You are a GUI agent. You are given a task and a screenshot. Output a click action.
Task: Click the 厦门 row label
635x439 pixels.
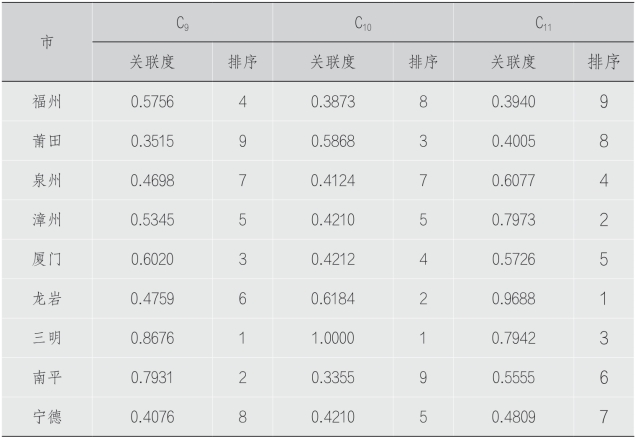47,259
